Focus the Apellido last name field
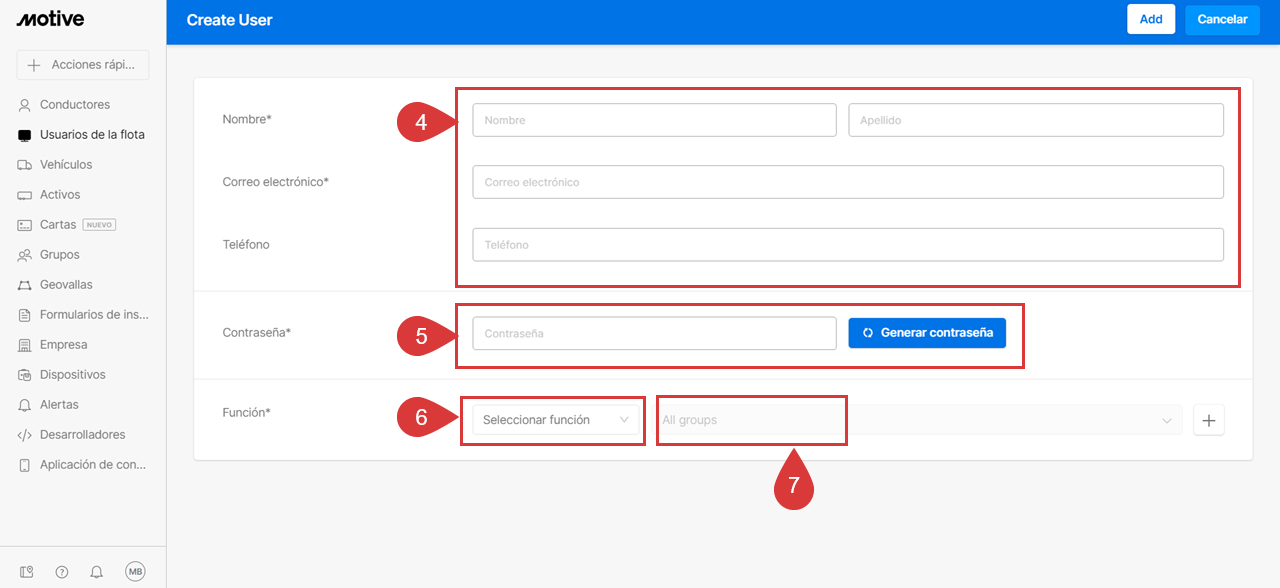This screenshot has width=1280, height=588. click(x=1036, y=120)
